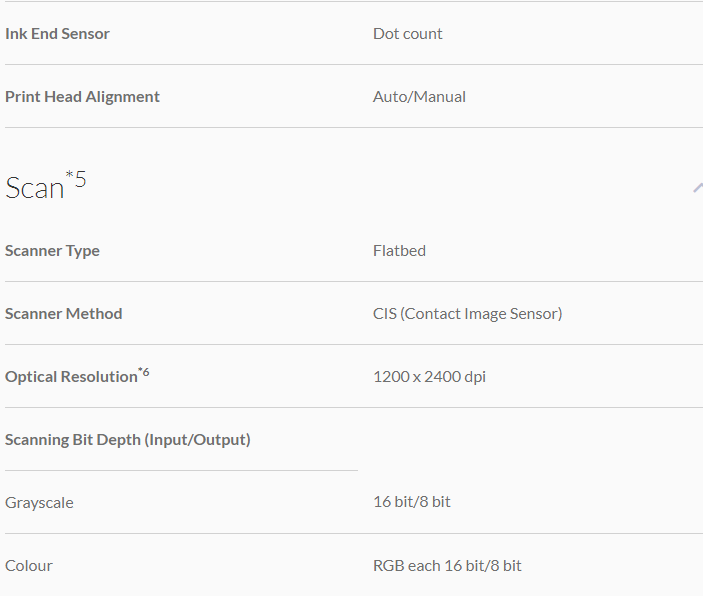Screen dimensions: 703x596
Task: Open footnote *5 beside the Scan heading
Action: (76, 180)
